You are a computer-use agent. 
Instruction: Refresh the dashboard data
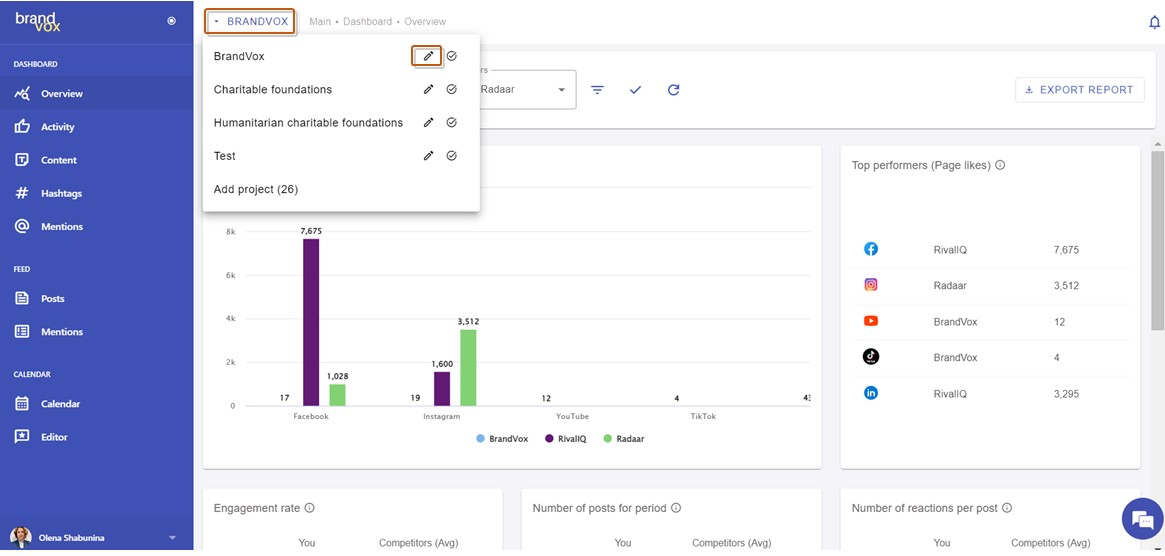(x=673, y=90)
